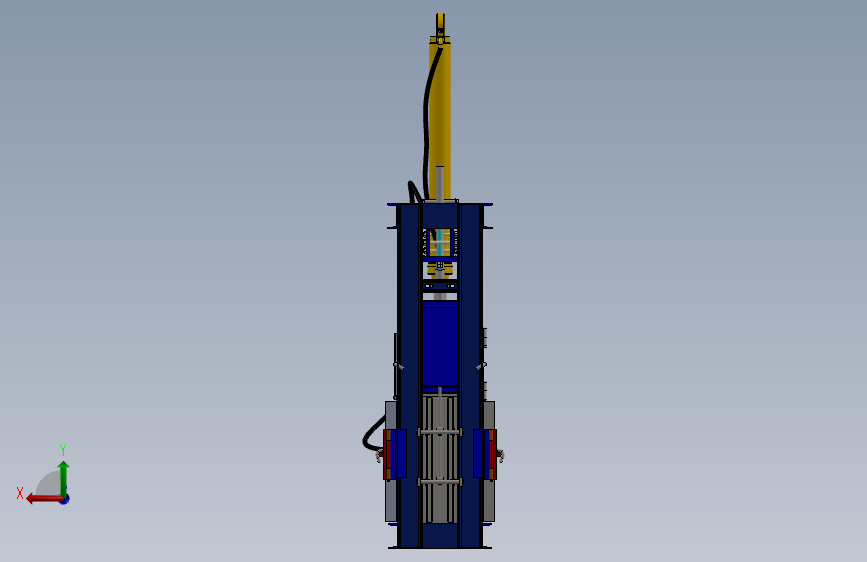Select the red clamp on the right side
This screenshot has height=562, width=867.
[493, 454]
